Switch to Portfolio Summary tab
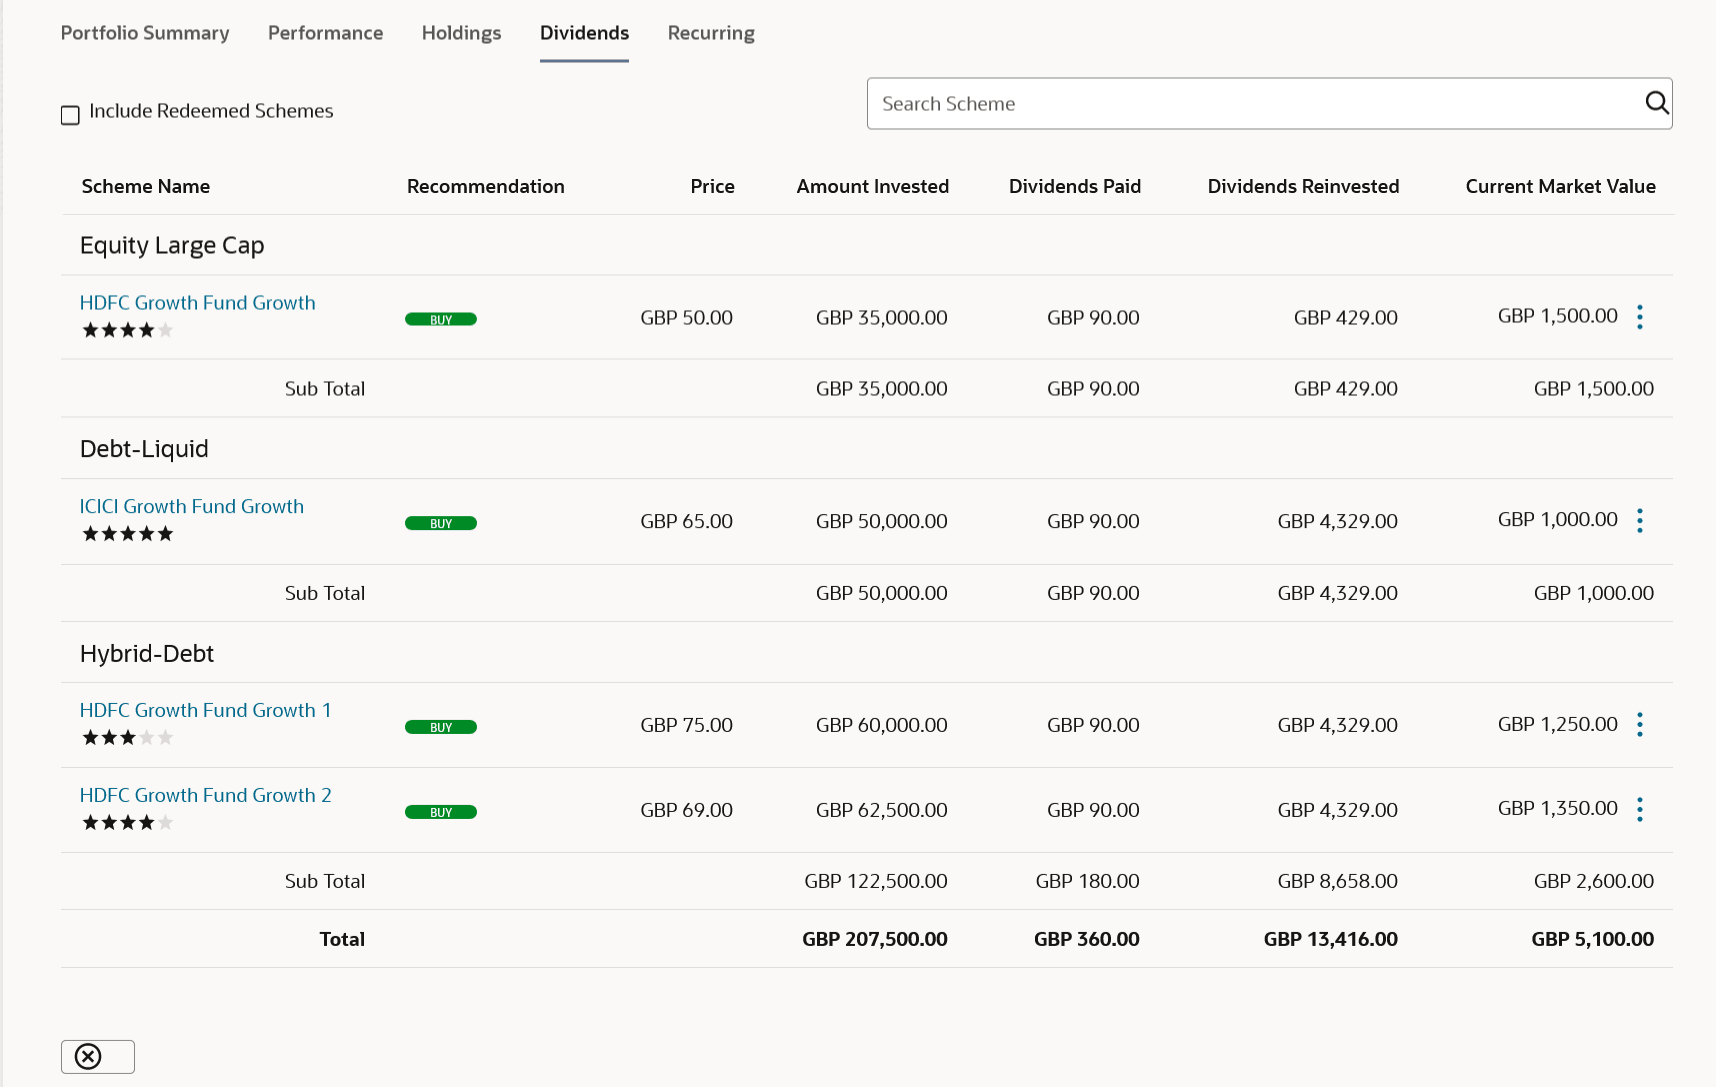 [x=145, y=33]
